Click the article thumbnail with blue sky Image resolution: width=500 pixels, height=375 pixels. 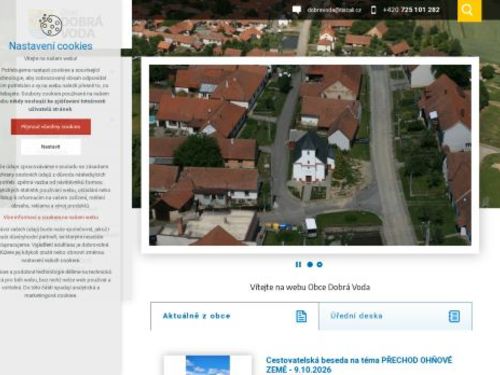coord(208,365)
